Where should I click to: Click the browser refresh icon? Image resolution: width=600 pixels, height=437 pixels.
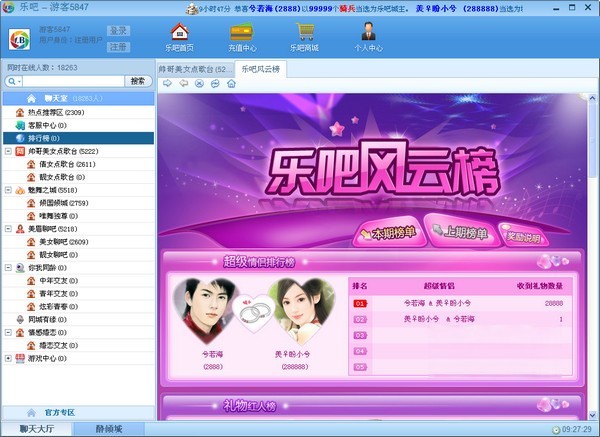[215, 83]
